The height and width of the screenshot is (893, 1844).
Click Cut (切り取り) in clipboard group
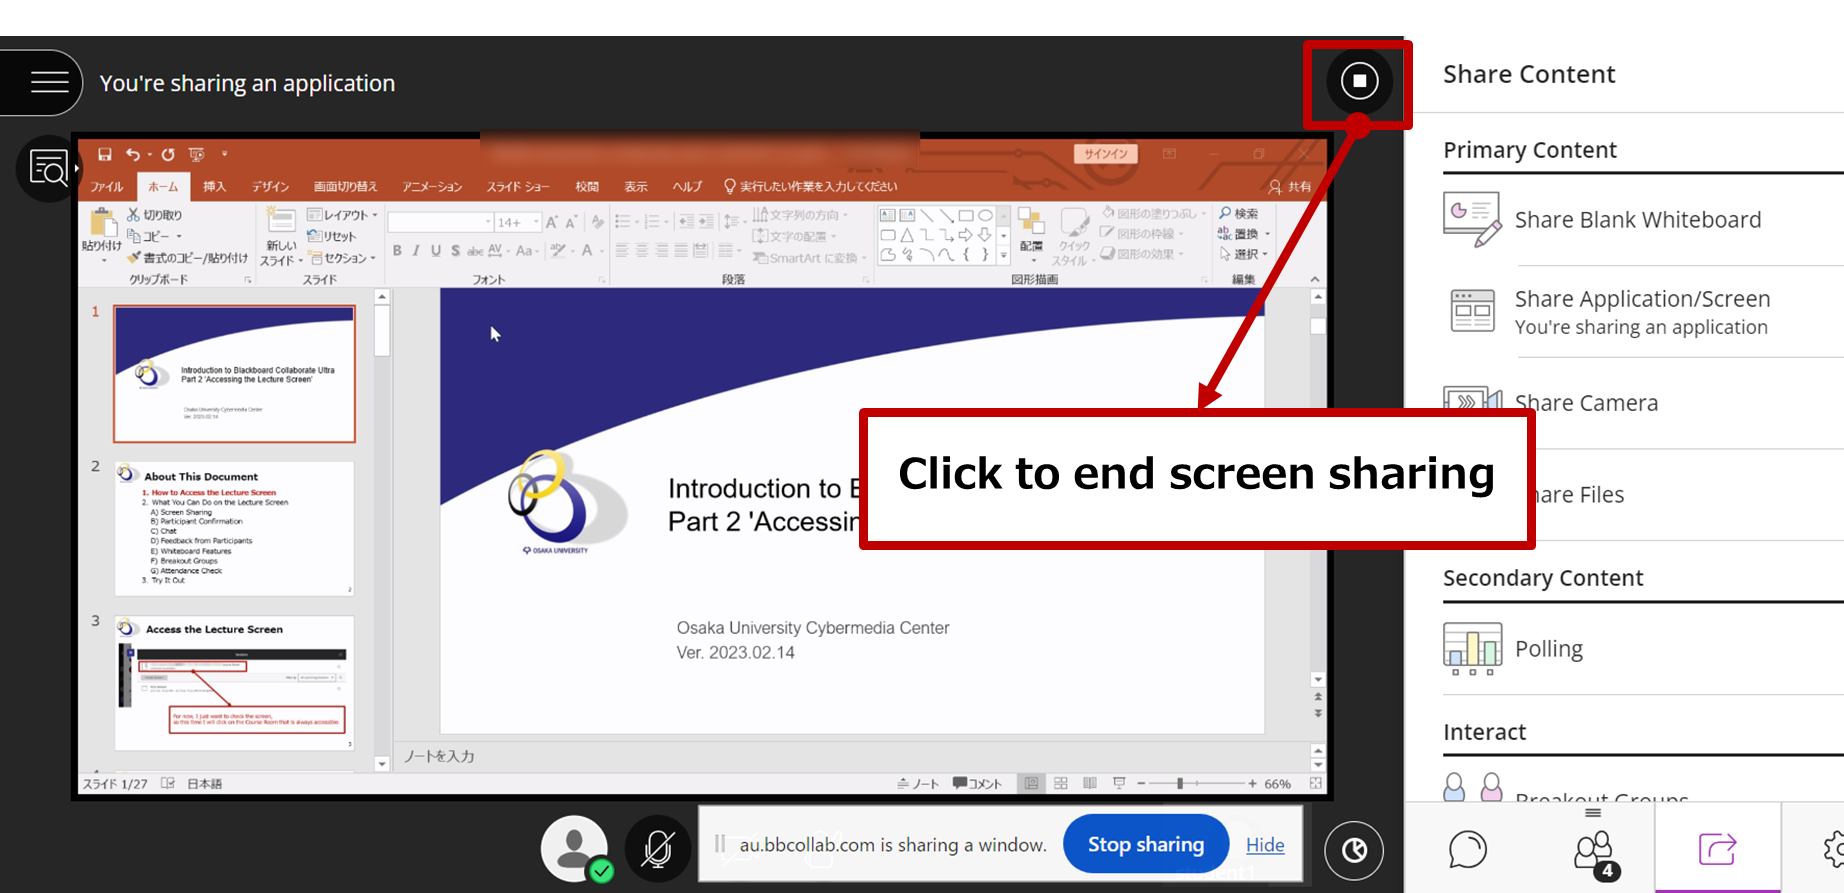pos(155,214)
